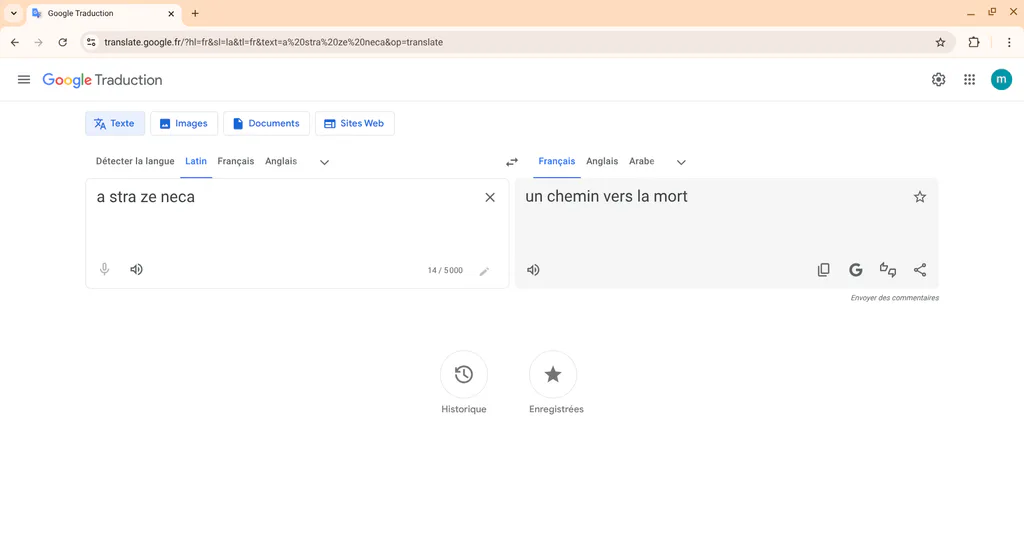This screenshot has height=544, width=1024.
Task: Select Anglais as target language
Action: [602, 161]
